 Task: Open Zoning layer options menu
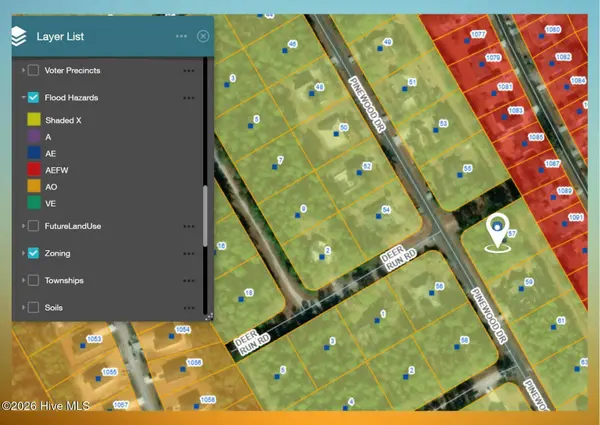click(188, 254)
